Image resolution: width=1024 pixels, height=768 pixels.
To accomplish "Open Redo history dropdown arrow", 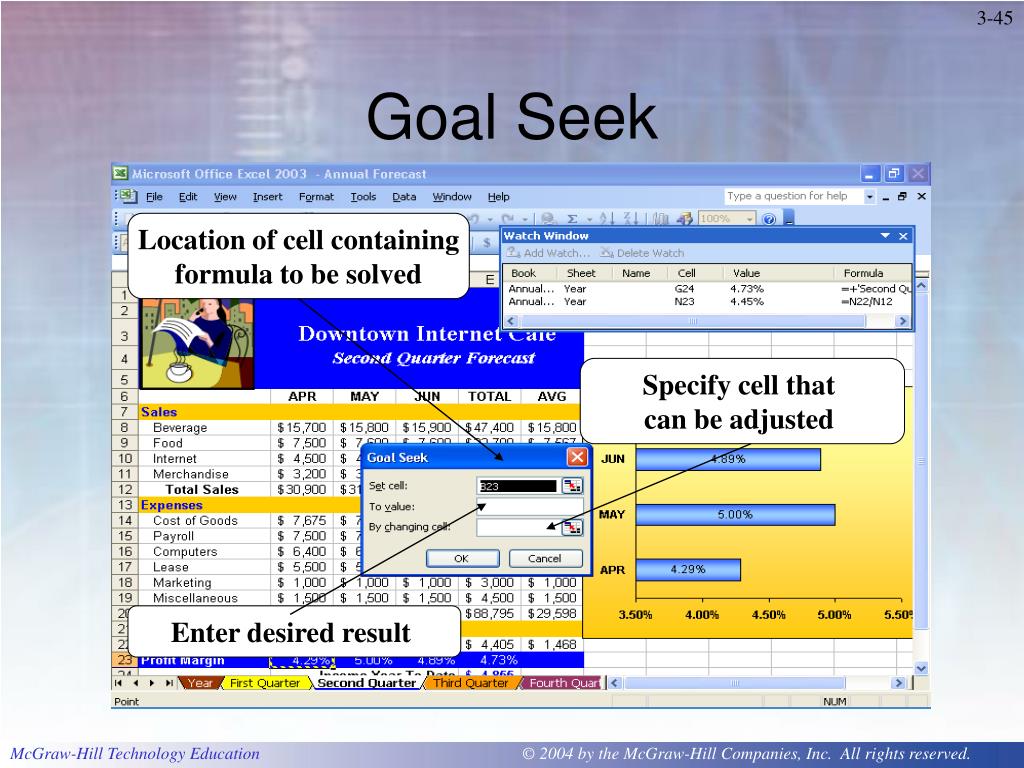I will click(526, 220).
